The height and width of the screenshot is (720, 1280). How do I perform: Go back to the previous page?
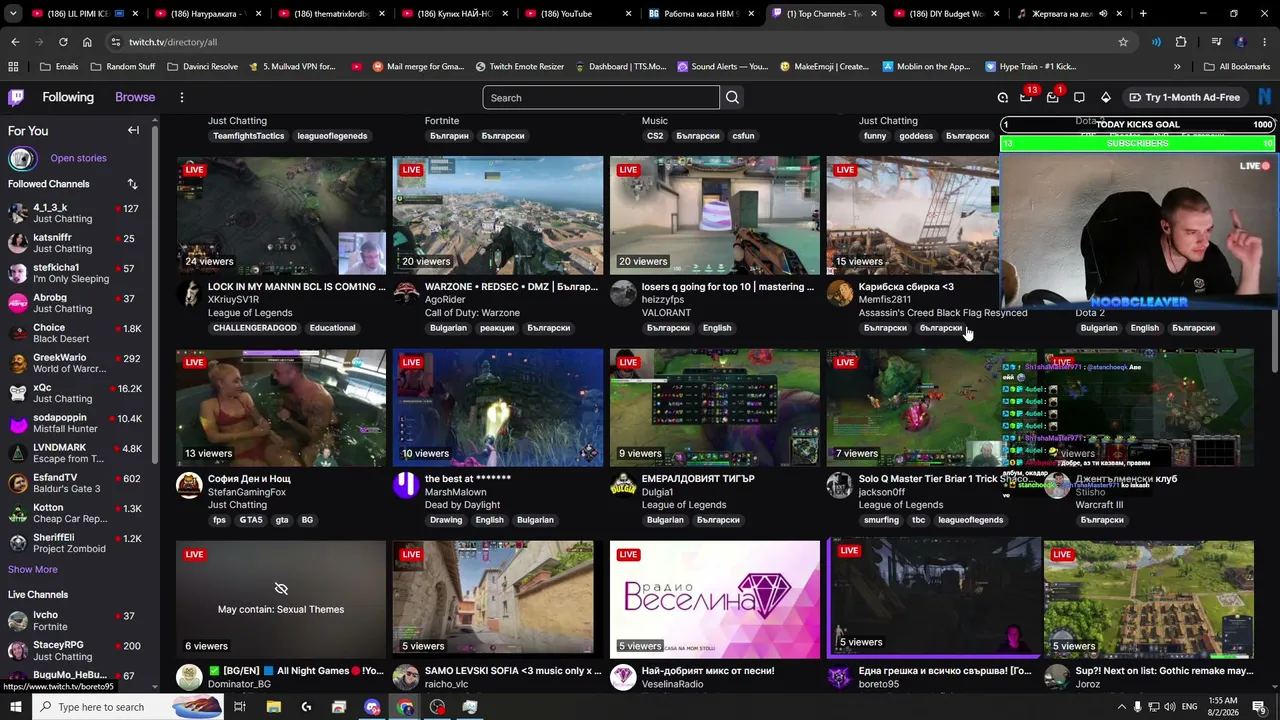(x=15, y=42)
